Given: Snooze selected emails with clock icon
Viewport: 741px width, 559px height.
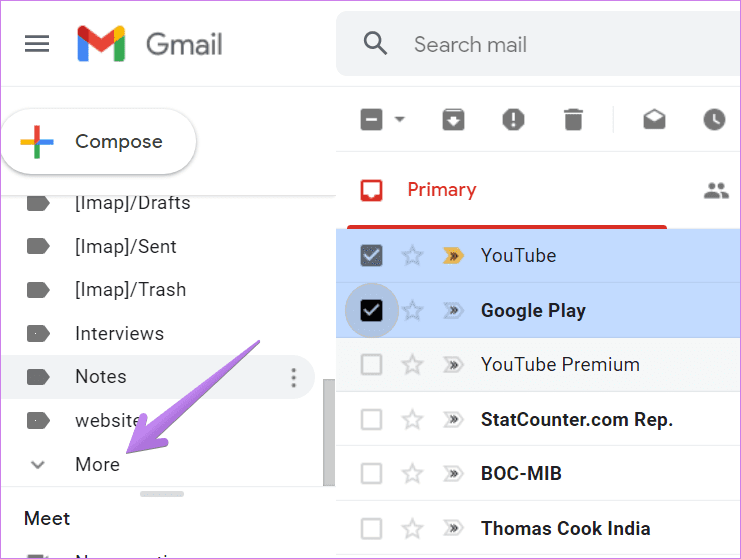Looking at the screenshot, I should tap(714, 119).
